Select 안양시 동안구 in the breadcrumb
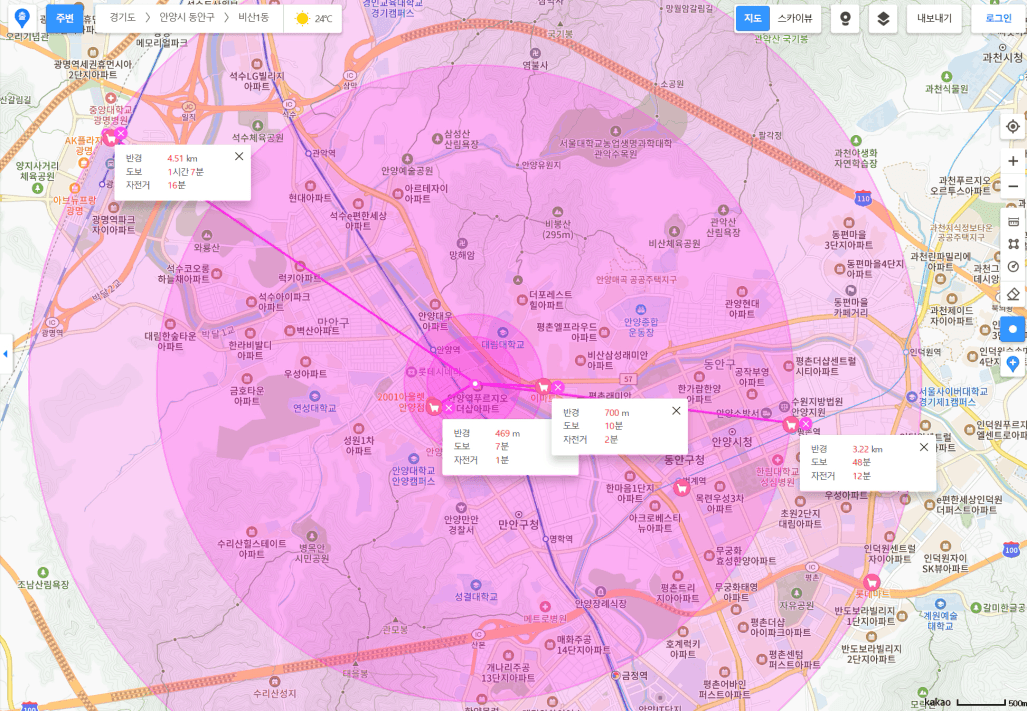Viewport: 1027px width, 711px height. click(x=187, y=18)
